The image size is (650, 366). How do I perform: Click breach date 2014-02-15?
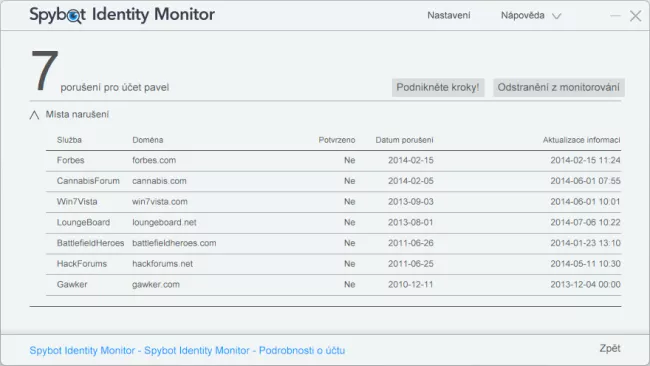pos(410,160)
